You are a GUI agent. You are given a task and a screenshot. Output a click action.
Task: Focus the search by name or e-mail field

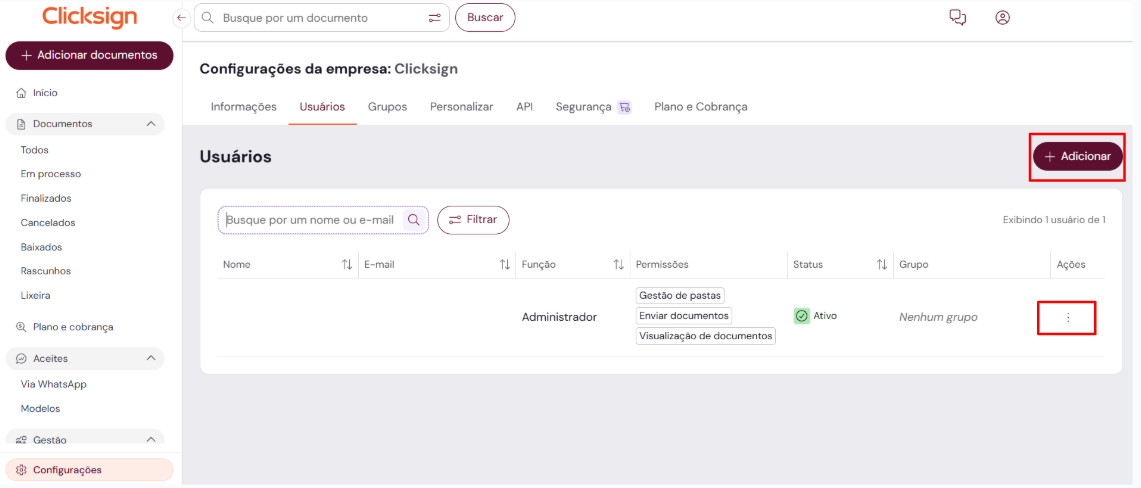click(312, 220)
